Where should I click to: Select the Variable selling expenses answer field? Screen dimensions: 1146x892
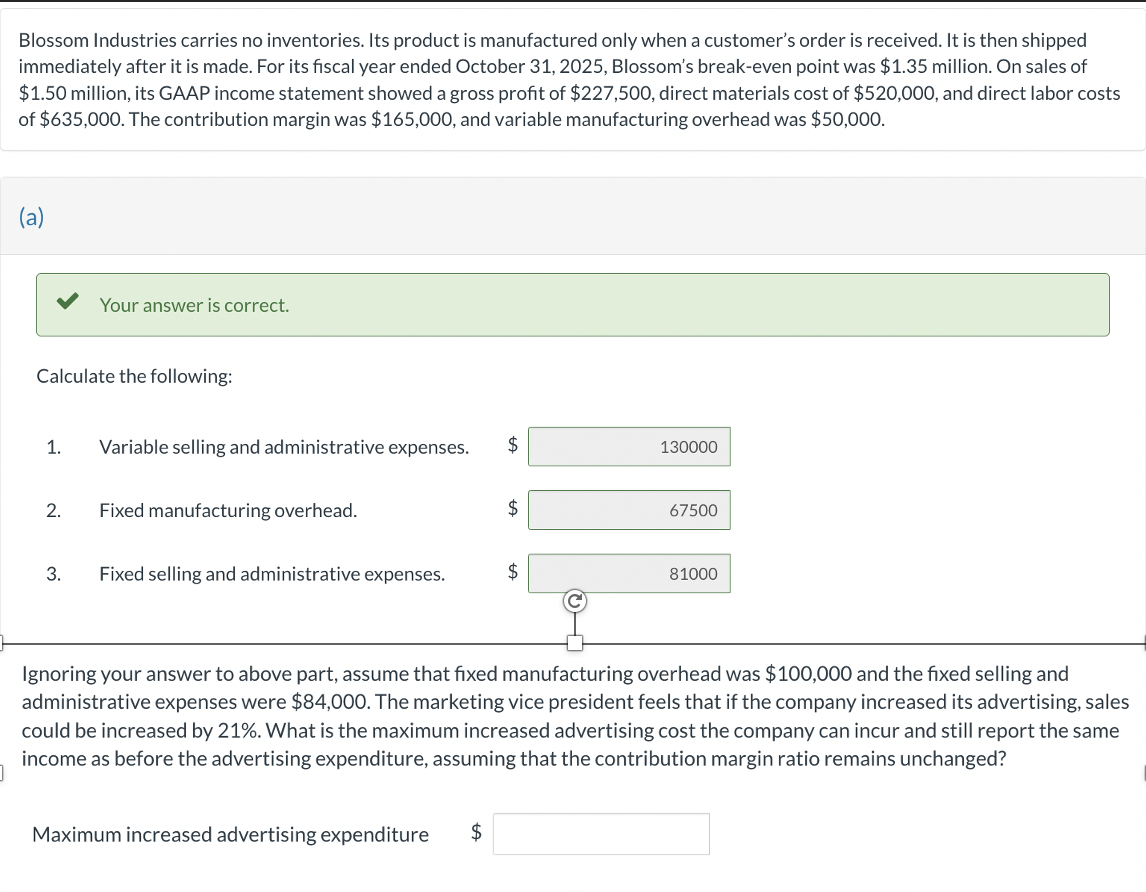(x=629, y=446)
